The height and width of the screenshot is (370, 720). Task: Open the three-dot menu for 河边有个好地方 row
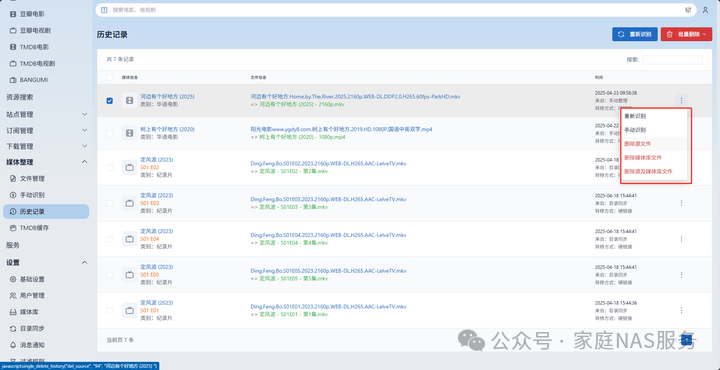click(x=681, y=100)
